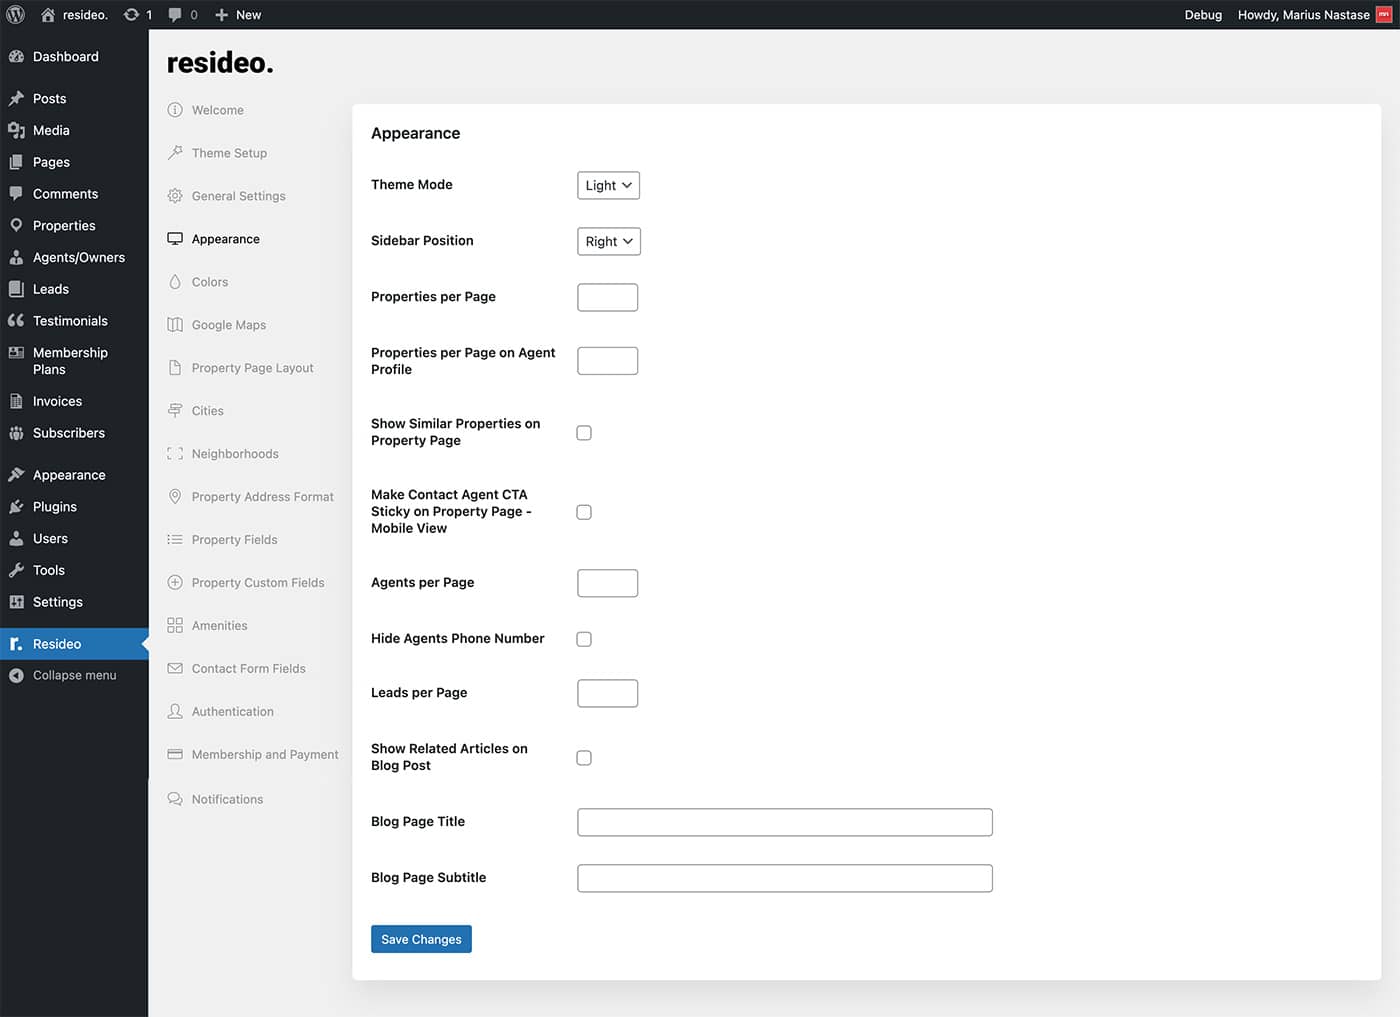The image size is (1400, 1017).
Task: Enable Show Similar Properties on Property Page
Action: click(x=584, y=433)
